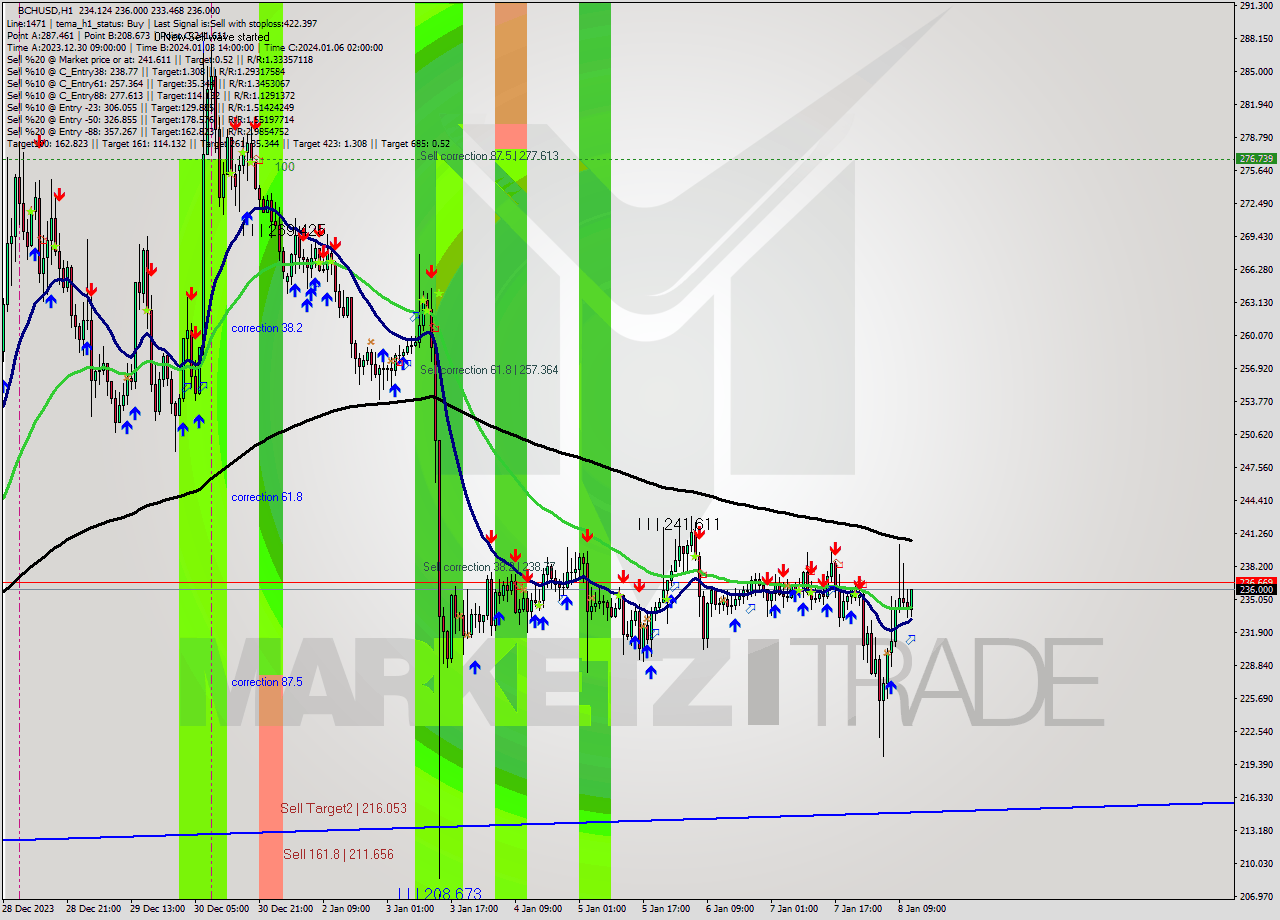This screenshot has height=920, width=1280.
Task: Click the BCHUSD,H1 symbol title text
Action: pyautogui.click(x=45, y=9)
